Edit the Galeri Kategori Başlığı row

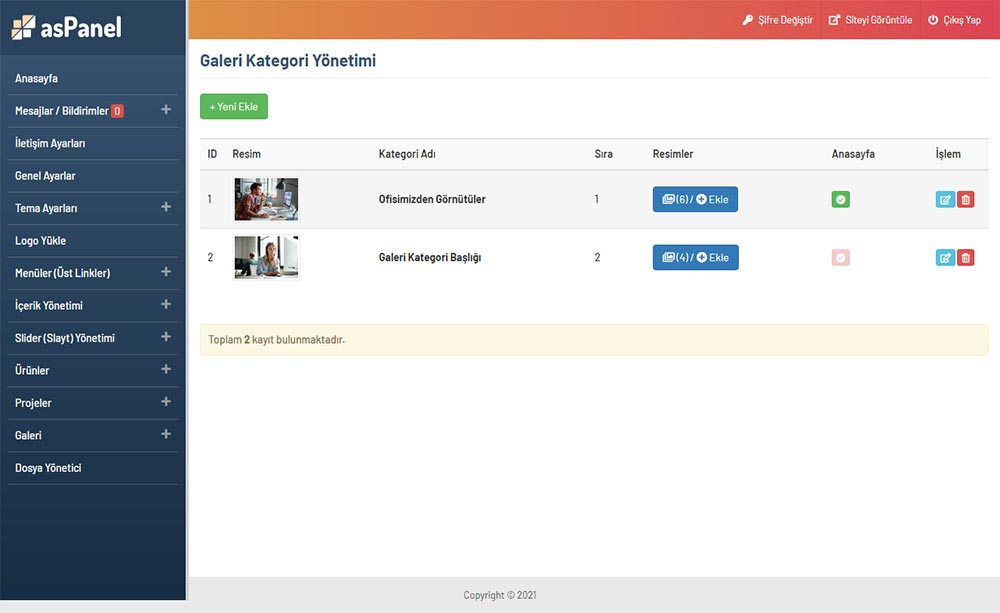[944, 258]
